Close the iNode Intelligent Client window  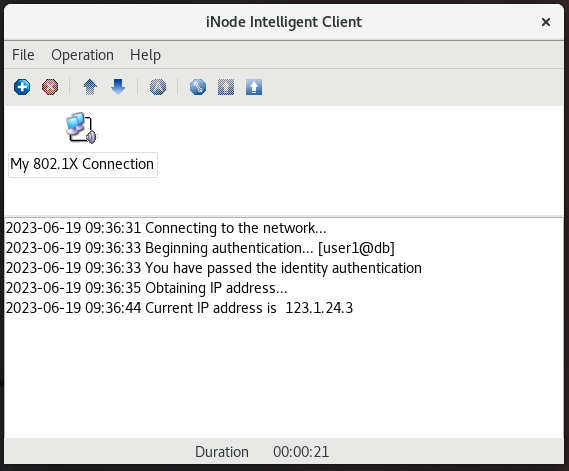(x=546, y=22)
